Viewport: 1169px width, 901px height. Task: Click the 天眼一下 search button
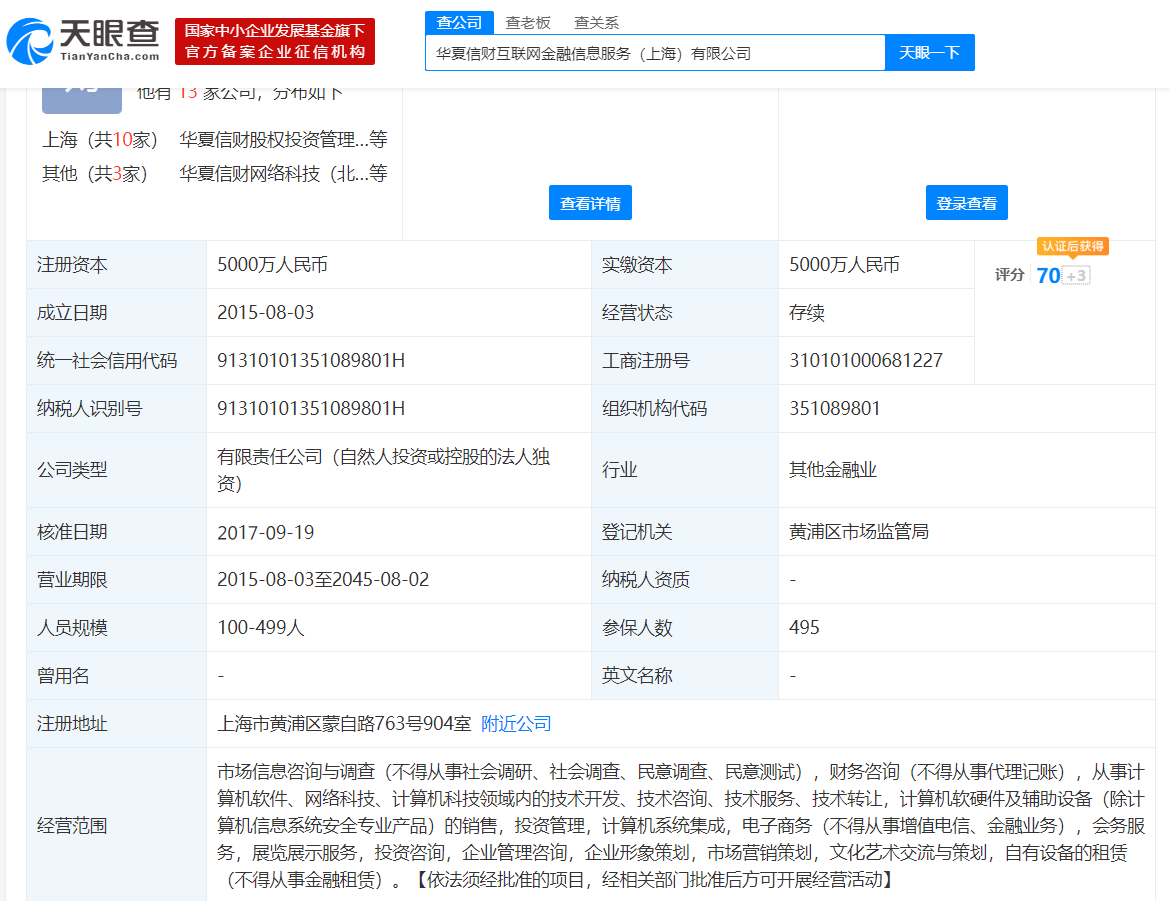tap(930, 53)
